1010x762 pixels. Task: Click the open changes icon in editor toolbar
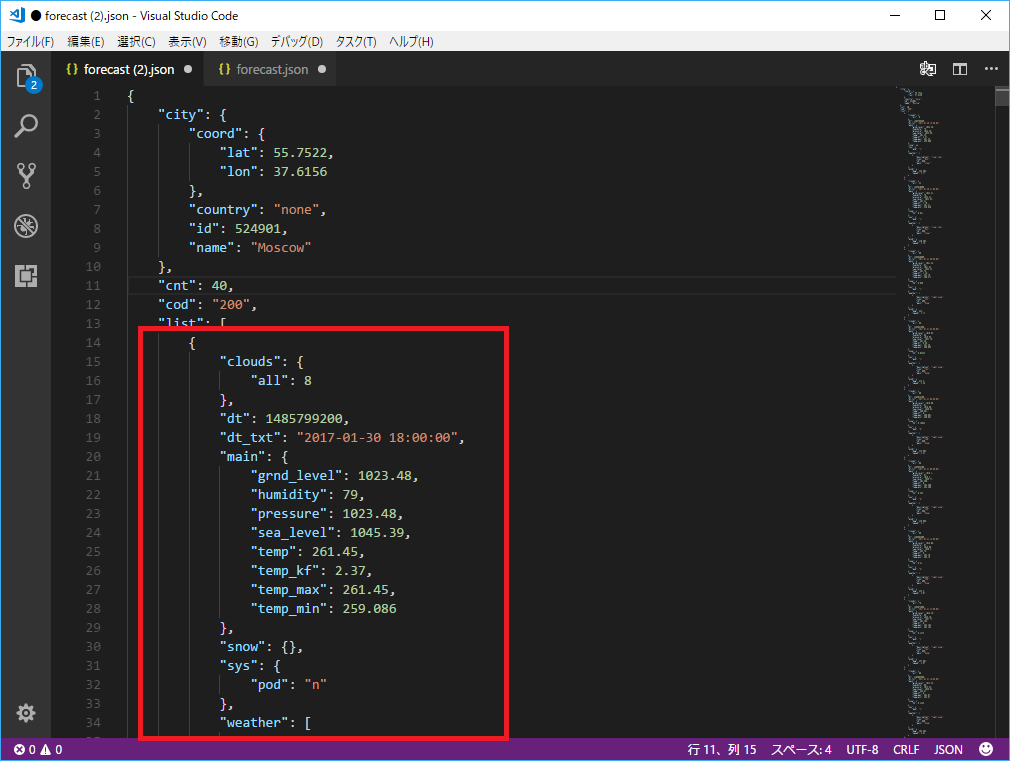coord(928,69)
